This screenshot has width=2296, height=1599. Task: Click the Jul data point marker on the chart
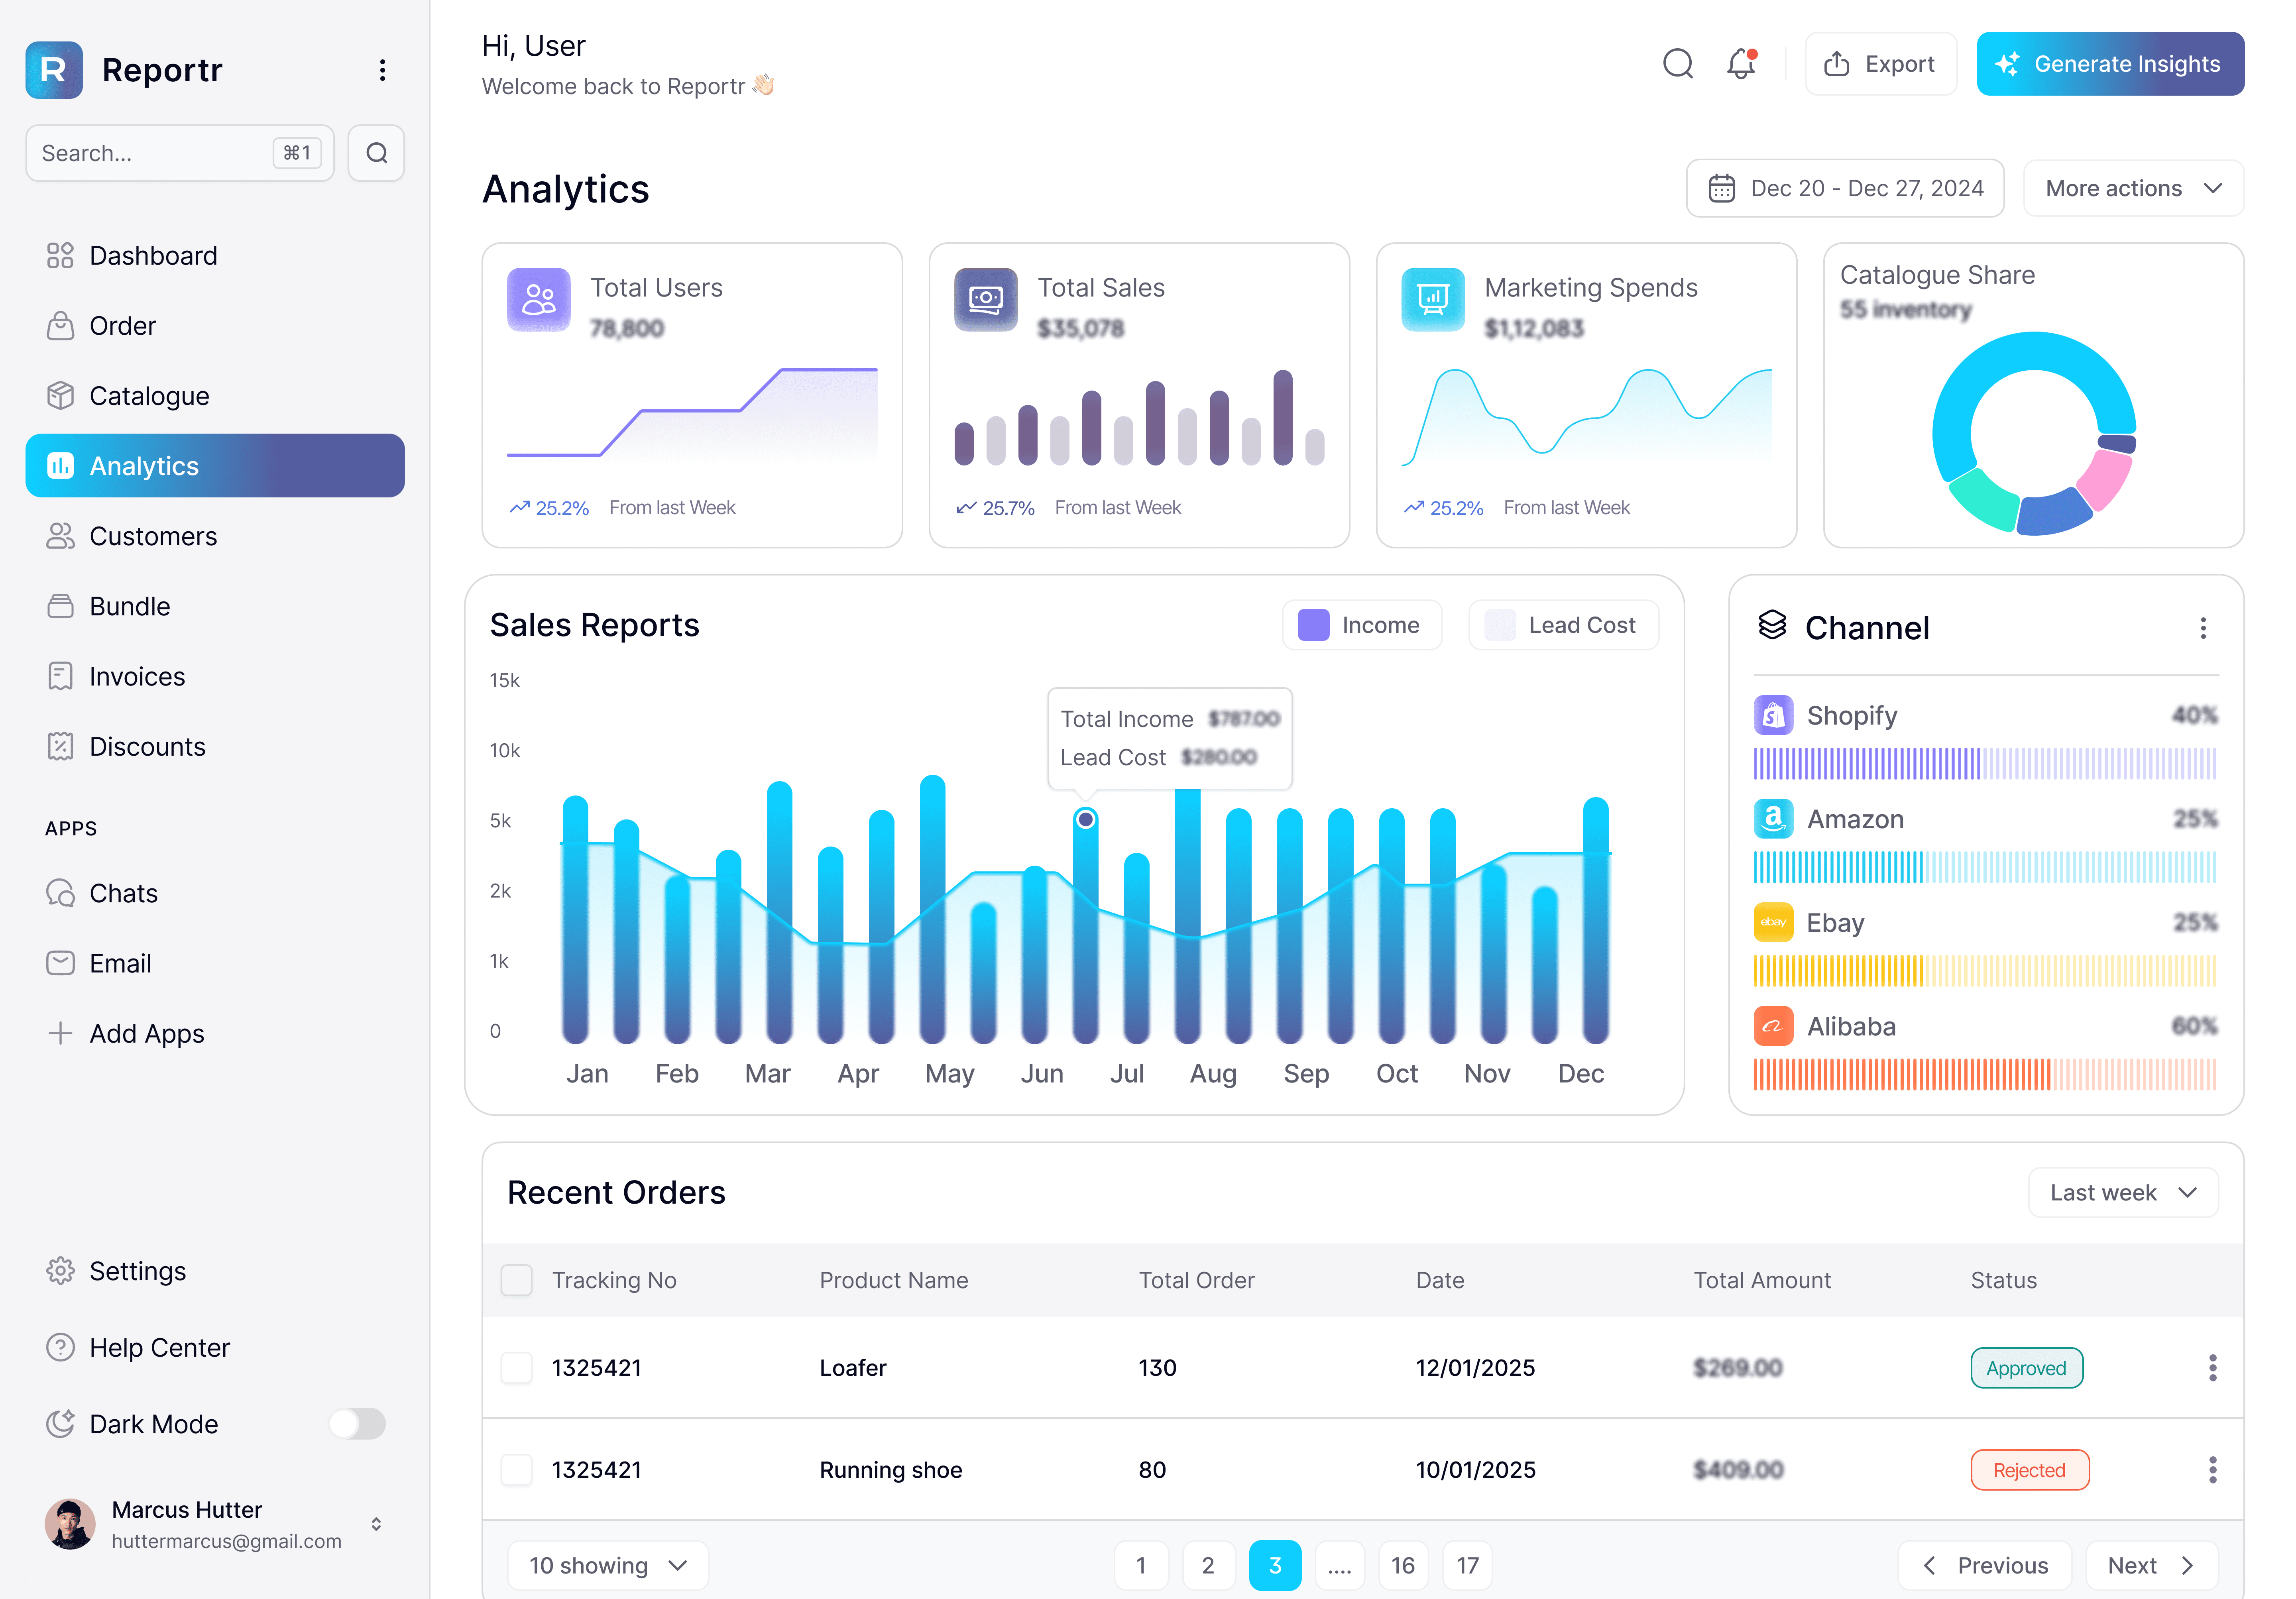pos(1085,819)
